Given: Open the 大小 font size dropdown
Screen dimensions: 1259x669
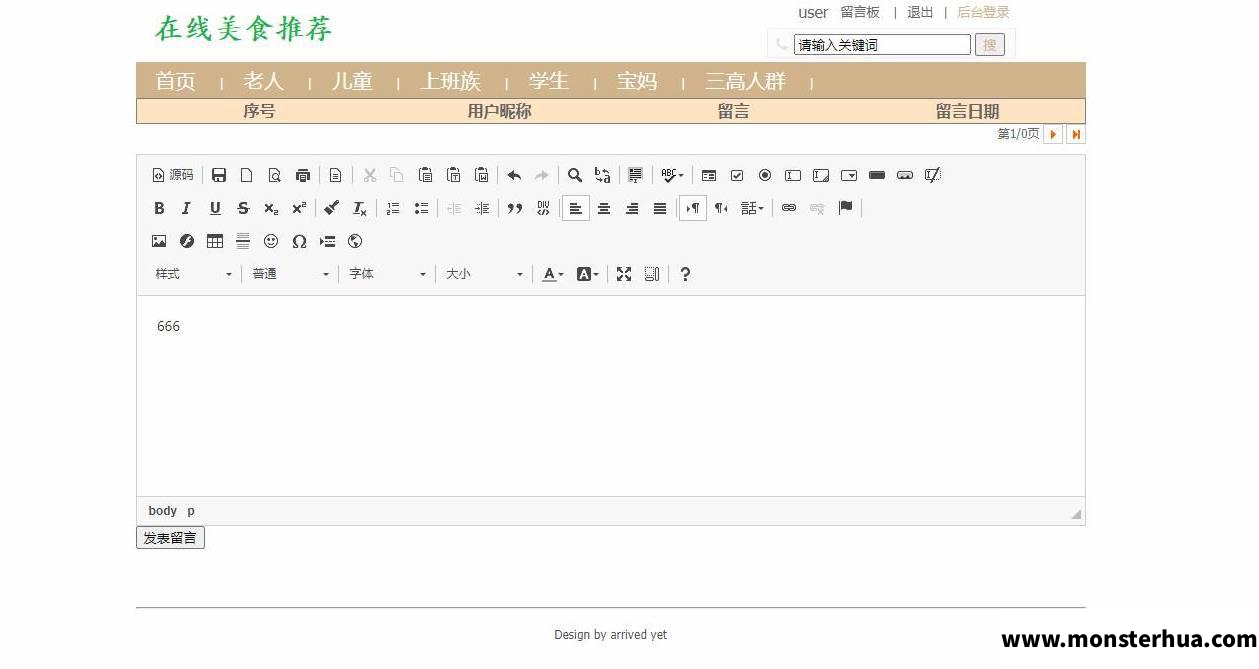Looking at the screenshot, I should coord(484,274).
